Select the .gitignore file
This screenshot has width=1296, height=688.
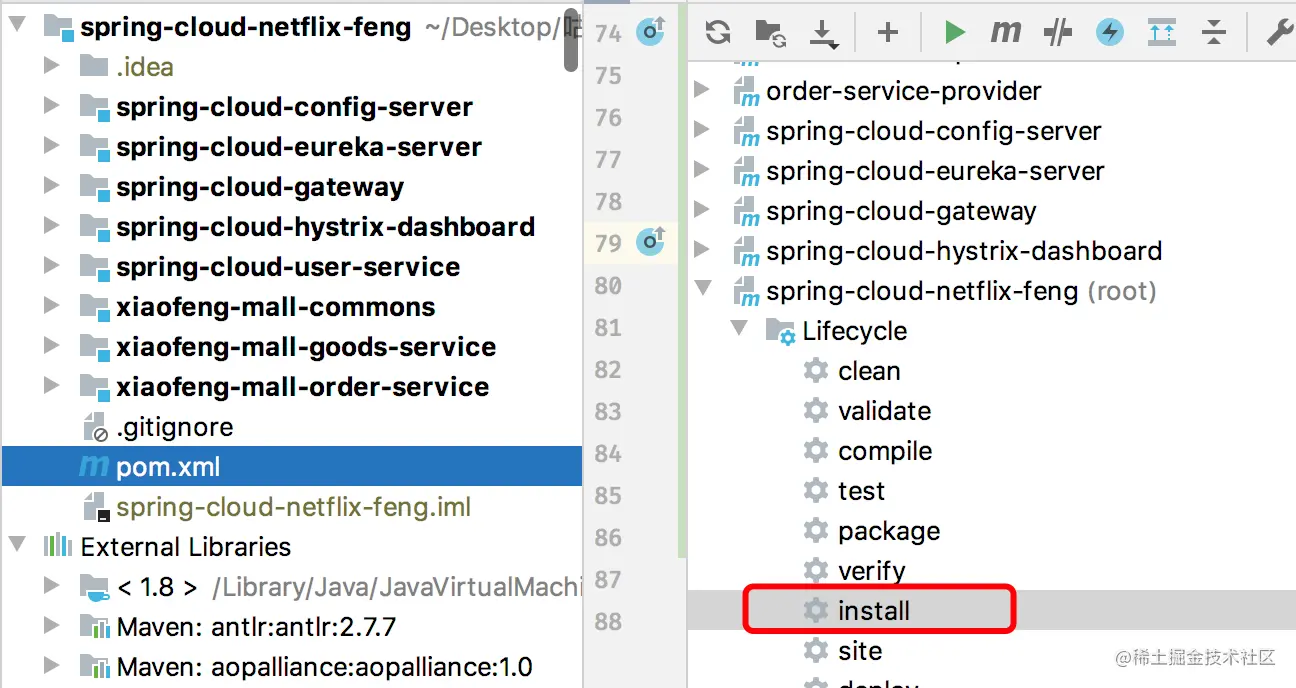(x=174, y=427)
